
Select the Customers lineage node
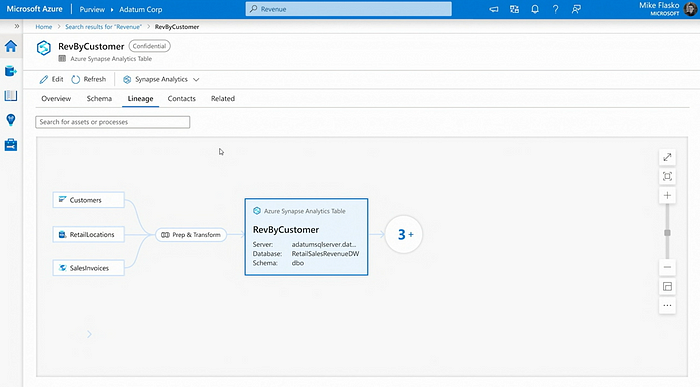coord(88,200)
